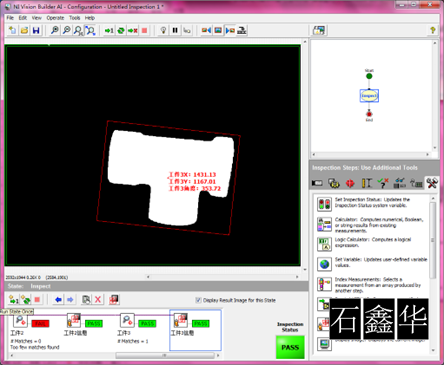Switch to Measure Features caliper tab
The width and height of the screenshot is (444, 365).
point(366,183)
